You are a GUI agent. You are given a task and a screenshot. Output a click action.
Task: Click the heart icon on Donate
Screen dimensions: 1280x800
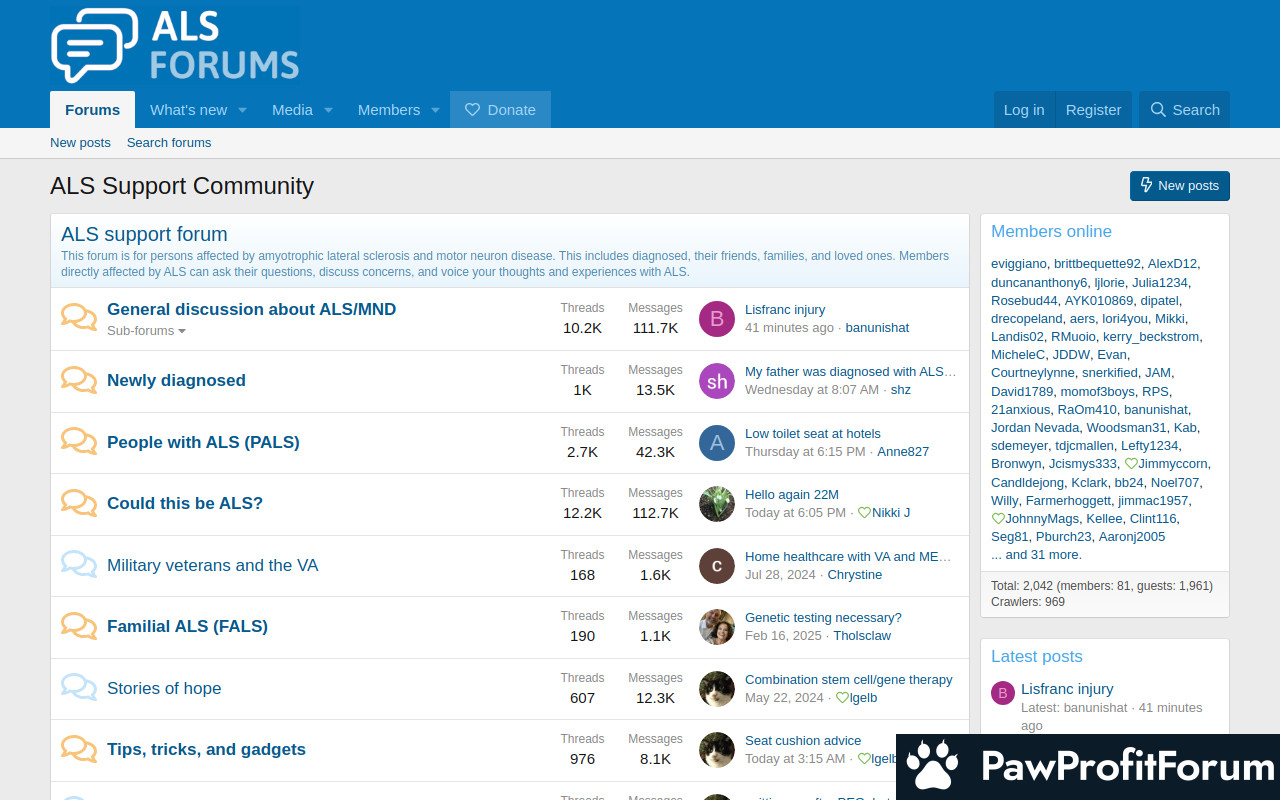(473, 110)
